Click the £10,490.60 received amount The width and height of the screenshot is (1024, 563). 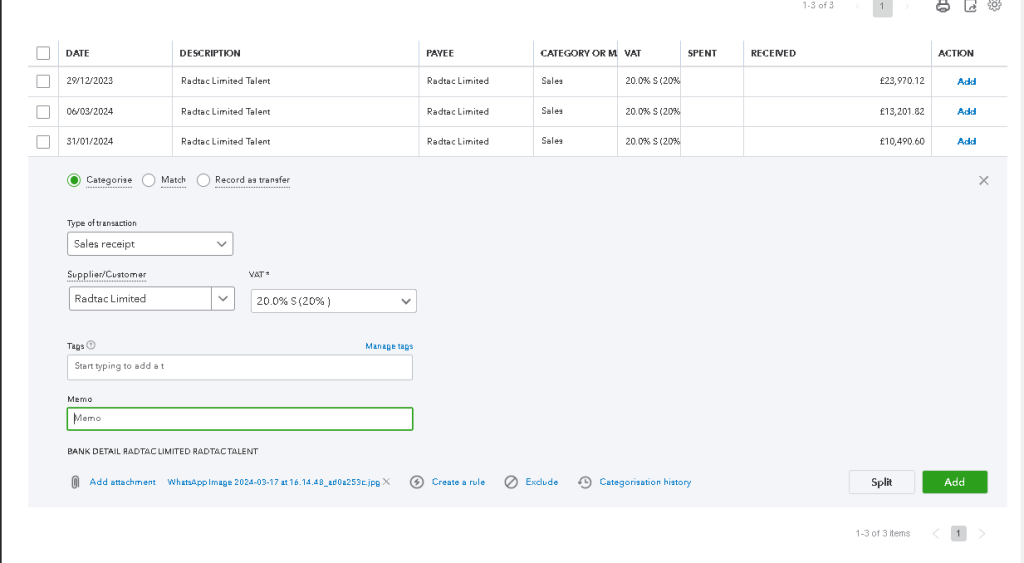tap(902, 142)
